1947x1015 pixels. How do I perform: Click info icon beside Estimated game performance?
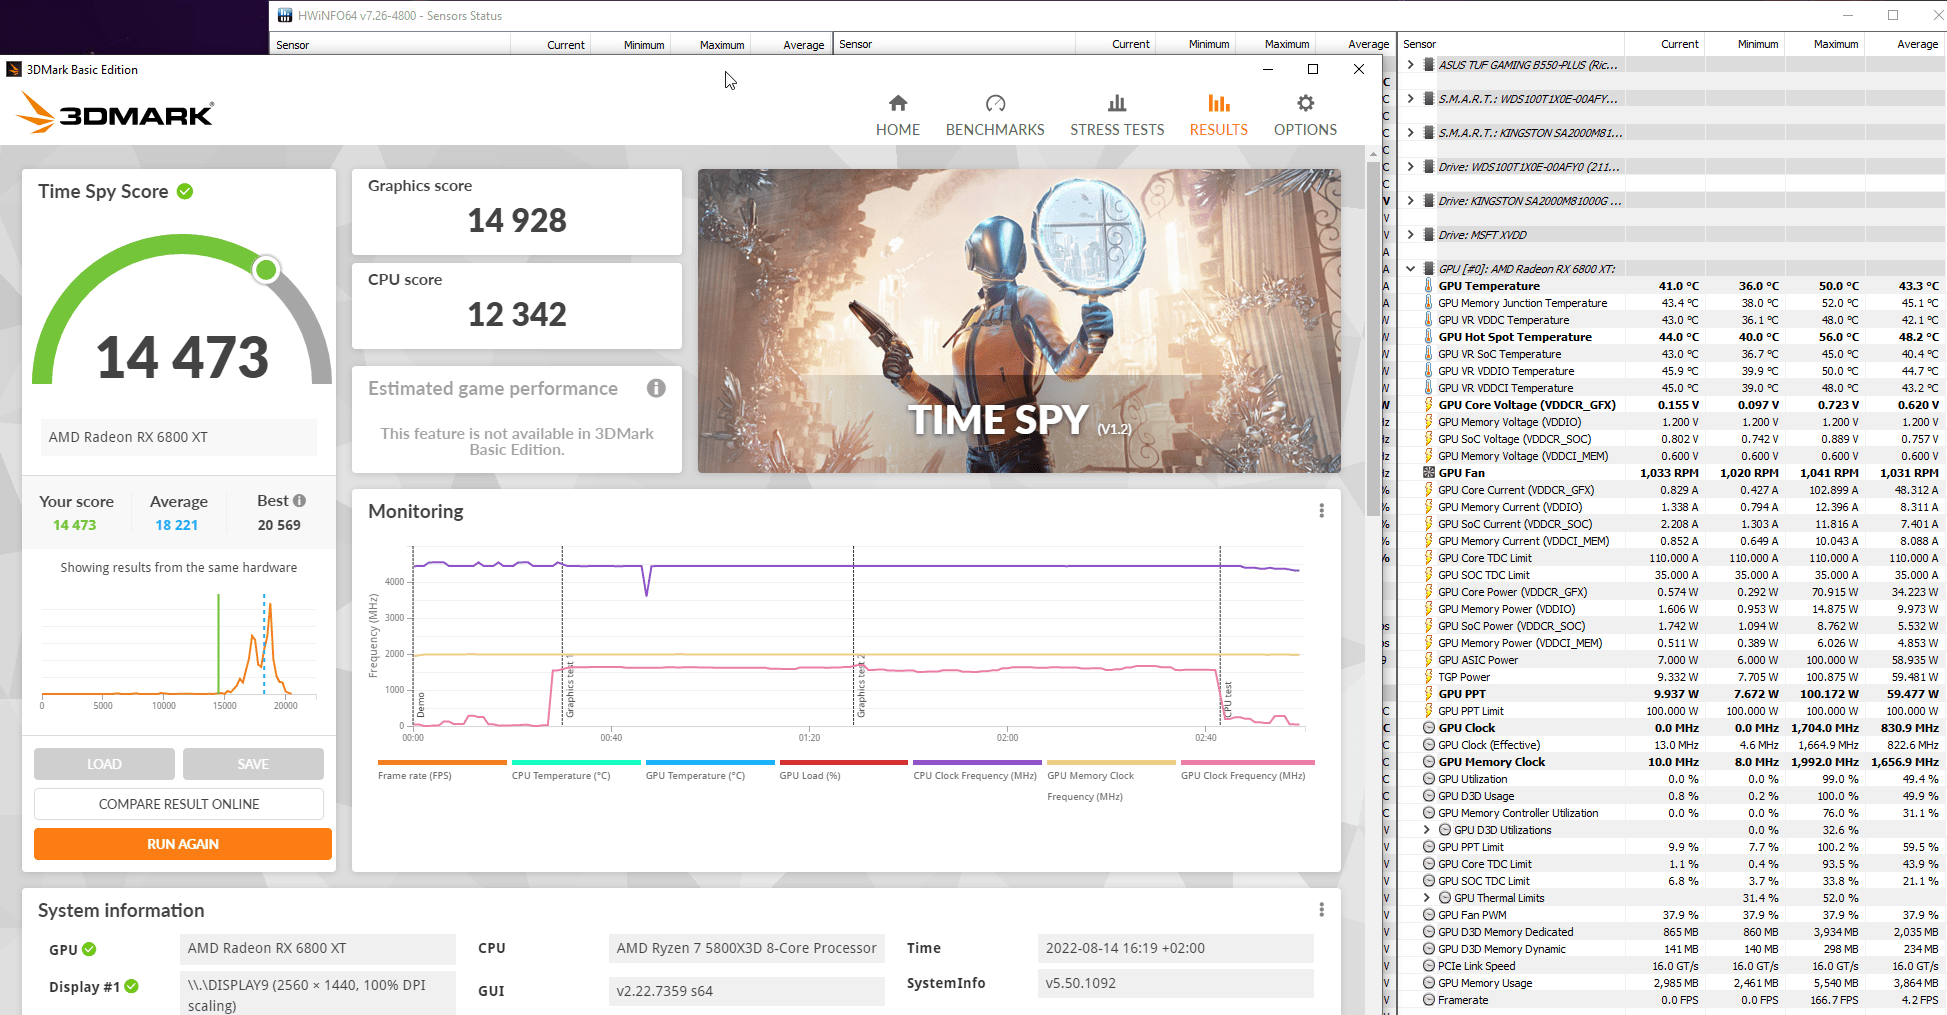(x=656, y=388)
